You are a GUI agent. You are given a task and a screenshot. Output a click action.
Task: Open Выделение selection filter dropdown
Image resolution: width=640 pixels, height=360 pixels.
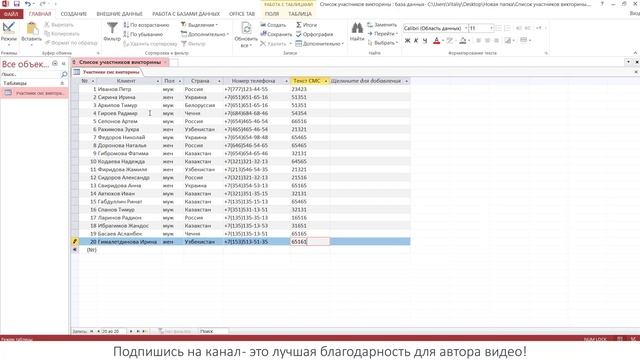199,25
